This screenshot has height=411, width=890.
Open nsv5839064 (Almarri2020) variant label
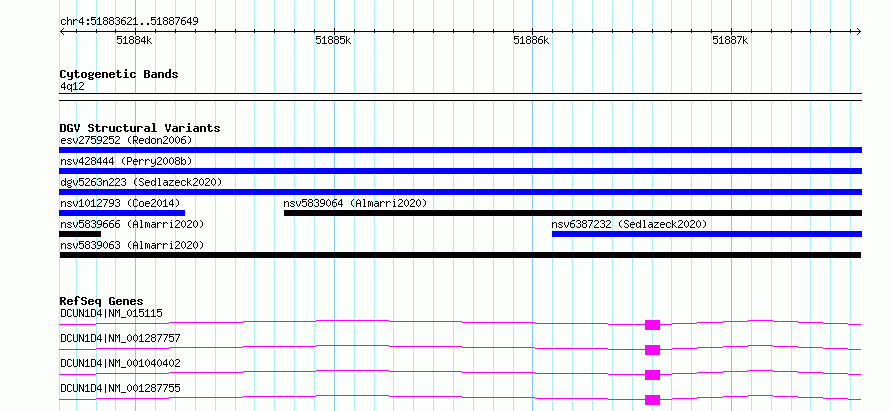click(x=355, y=203)
